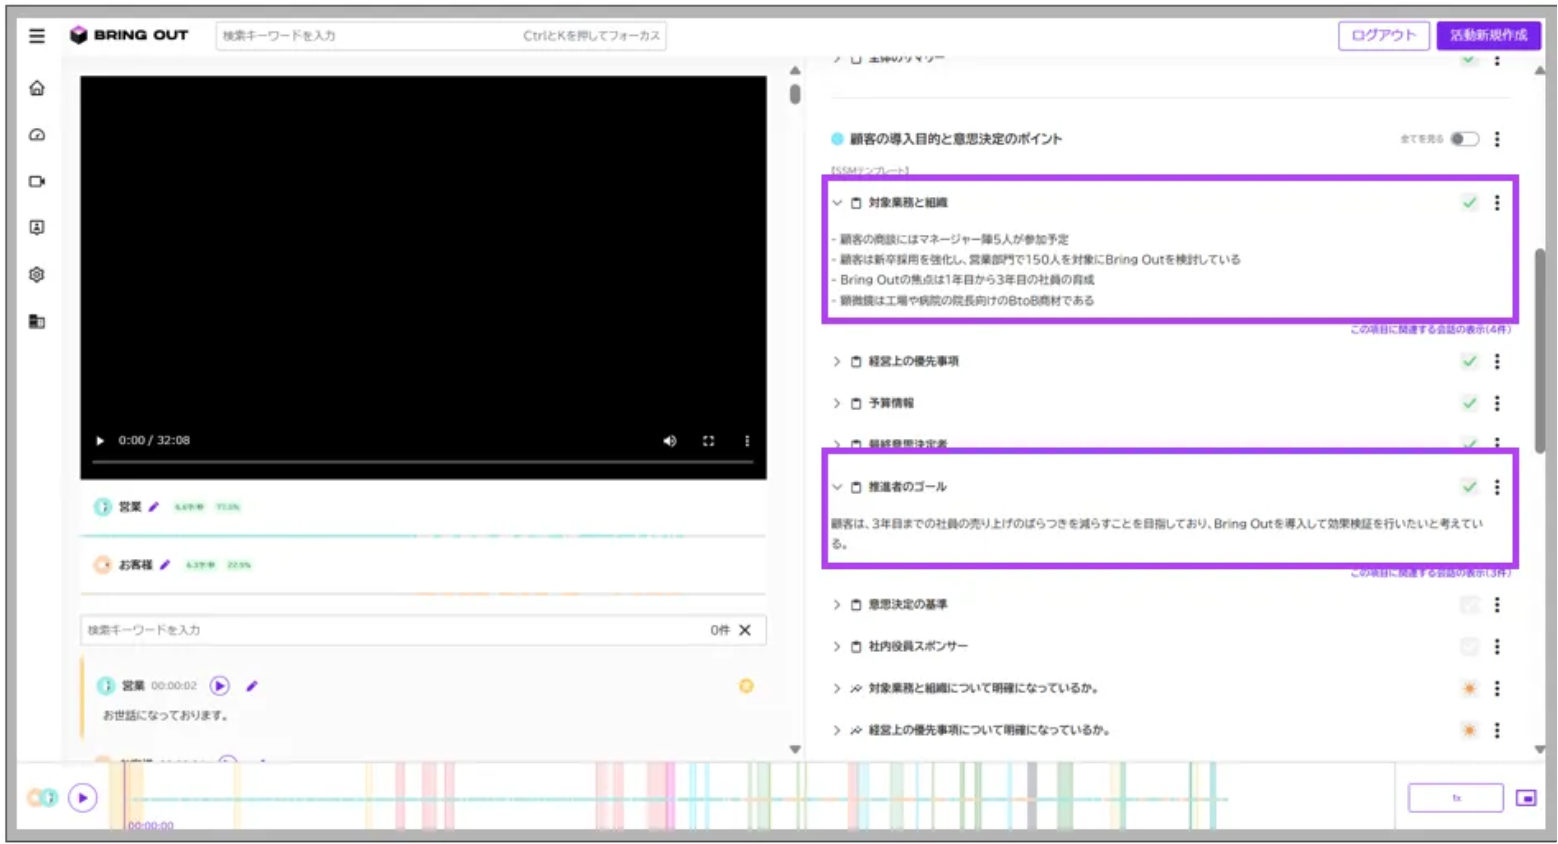Play the 営業 00:00:02 utterance

tap(220, 686)
